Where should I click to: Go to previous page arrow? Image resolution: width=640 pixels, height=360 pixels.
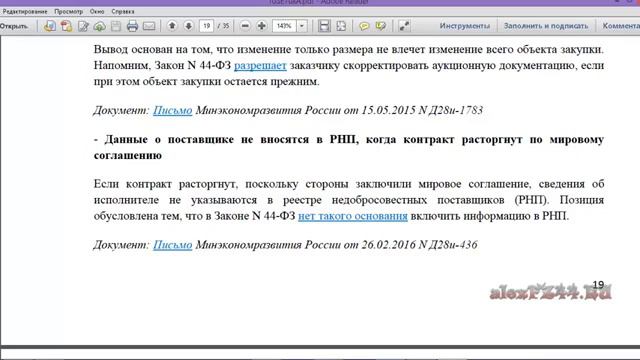click(172, 26)
